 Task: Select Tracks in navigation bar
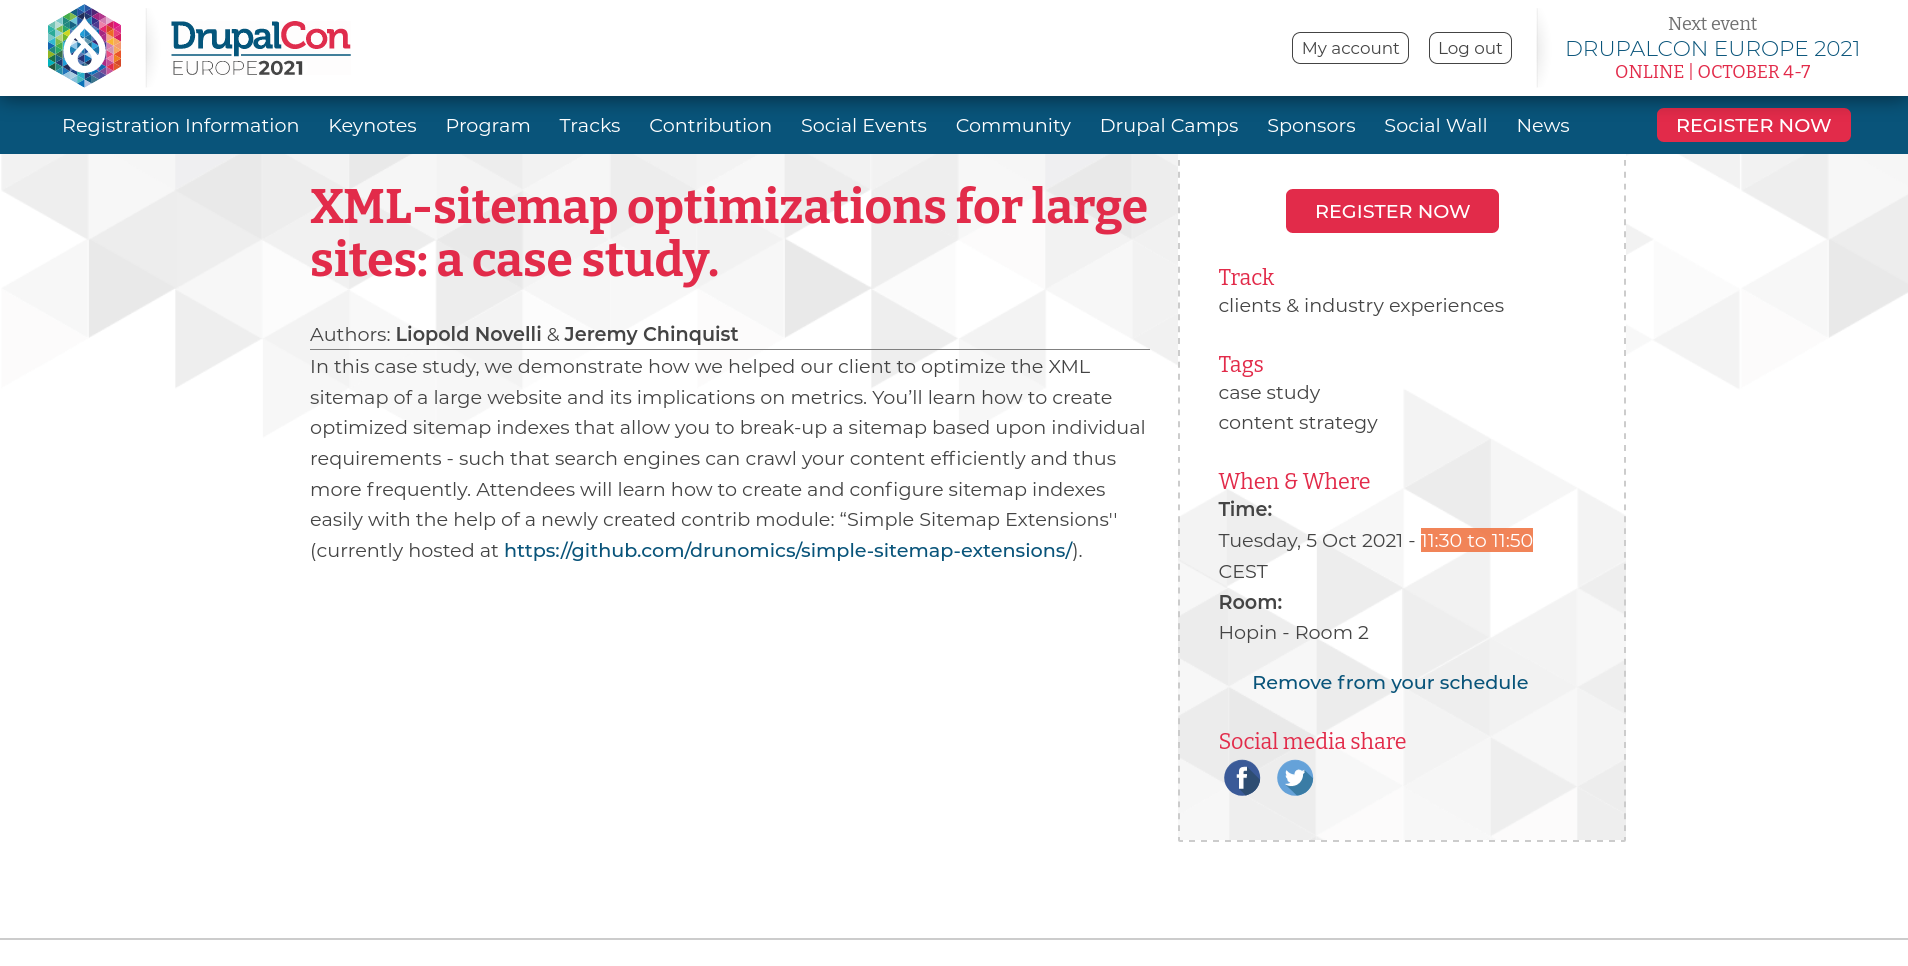click(x=589, y=126)
